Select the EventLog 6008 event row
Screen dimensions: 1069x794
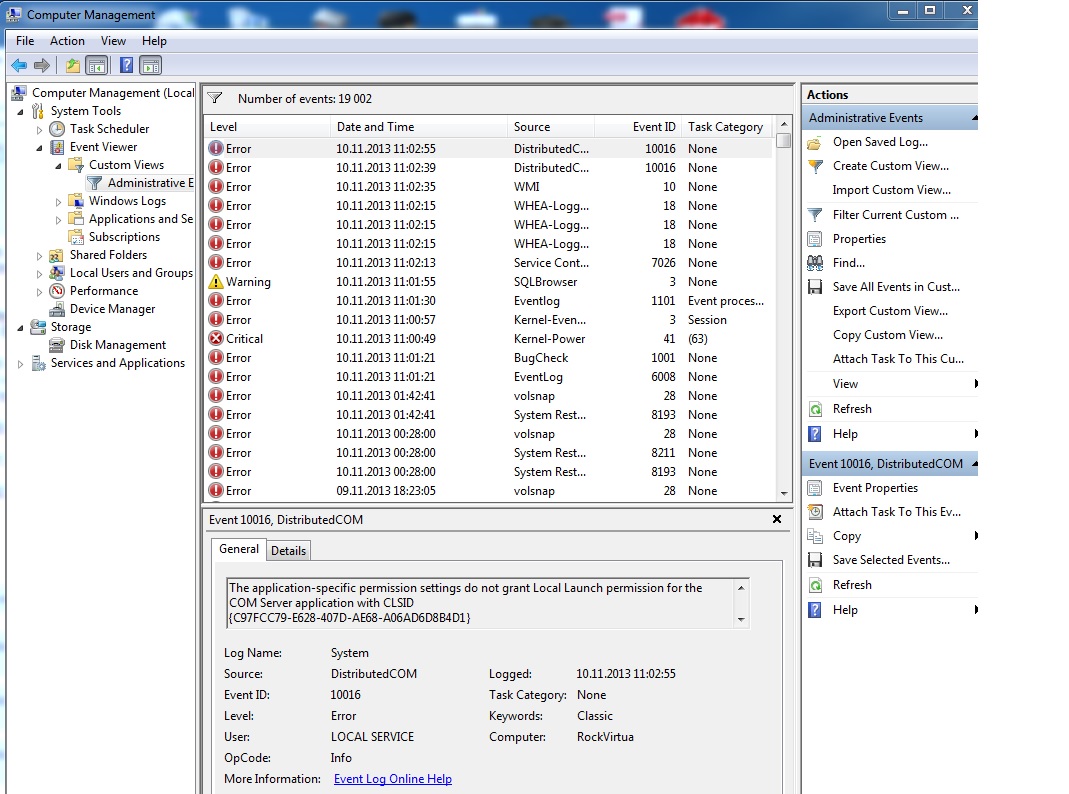[489, 376]
